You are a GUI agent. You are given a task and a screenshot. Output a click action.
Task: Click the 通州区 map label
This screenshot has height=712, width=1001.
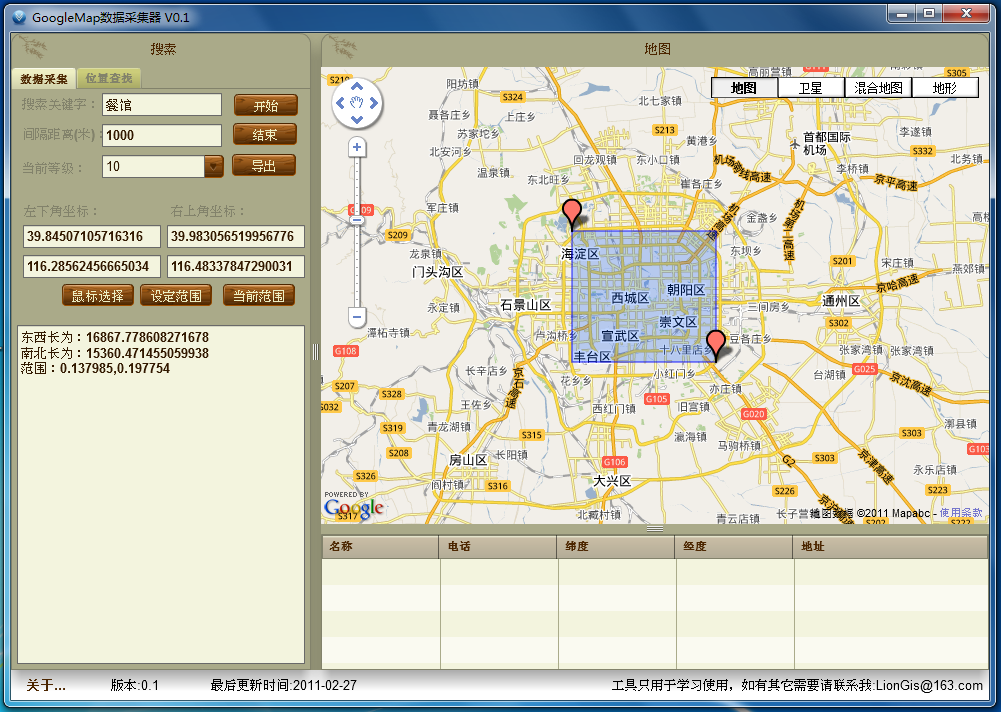pos(841,301)
